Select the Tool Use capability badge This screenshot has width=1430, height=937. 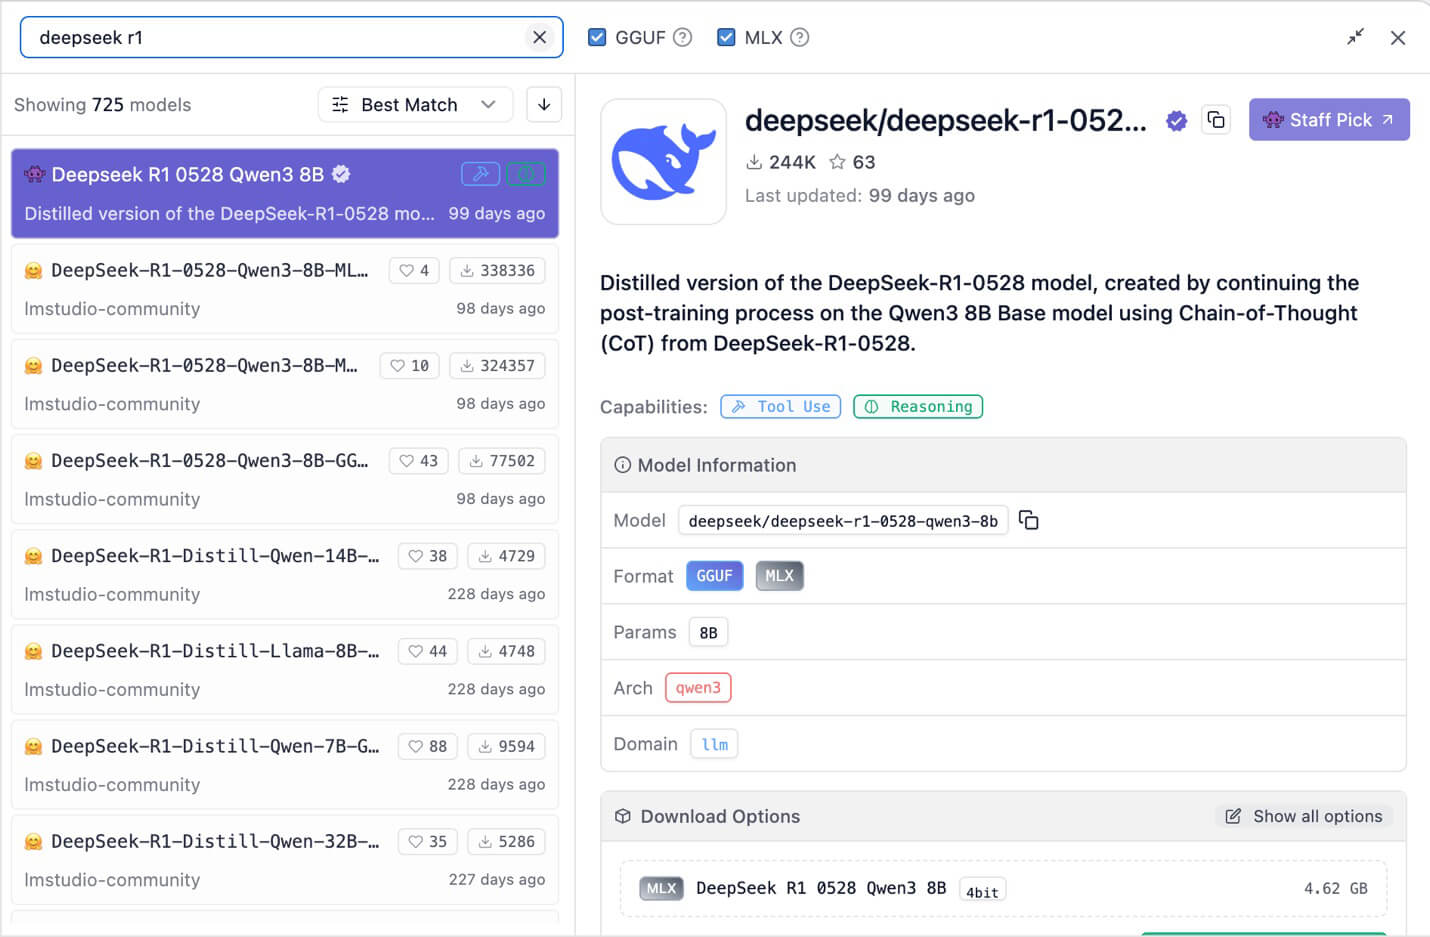[780, 406]
